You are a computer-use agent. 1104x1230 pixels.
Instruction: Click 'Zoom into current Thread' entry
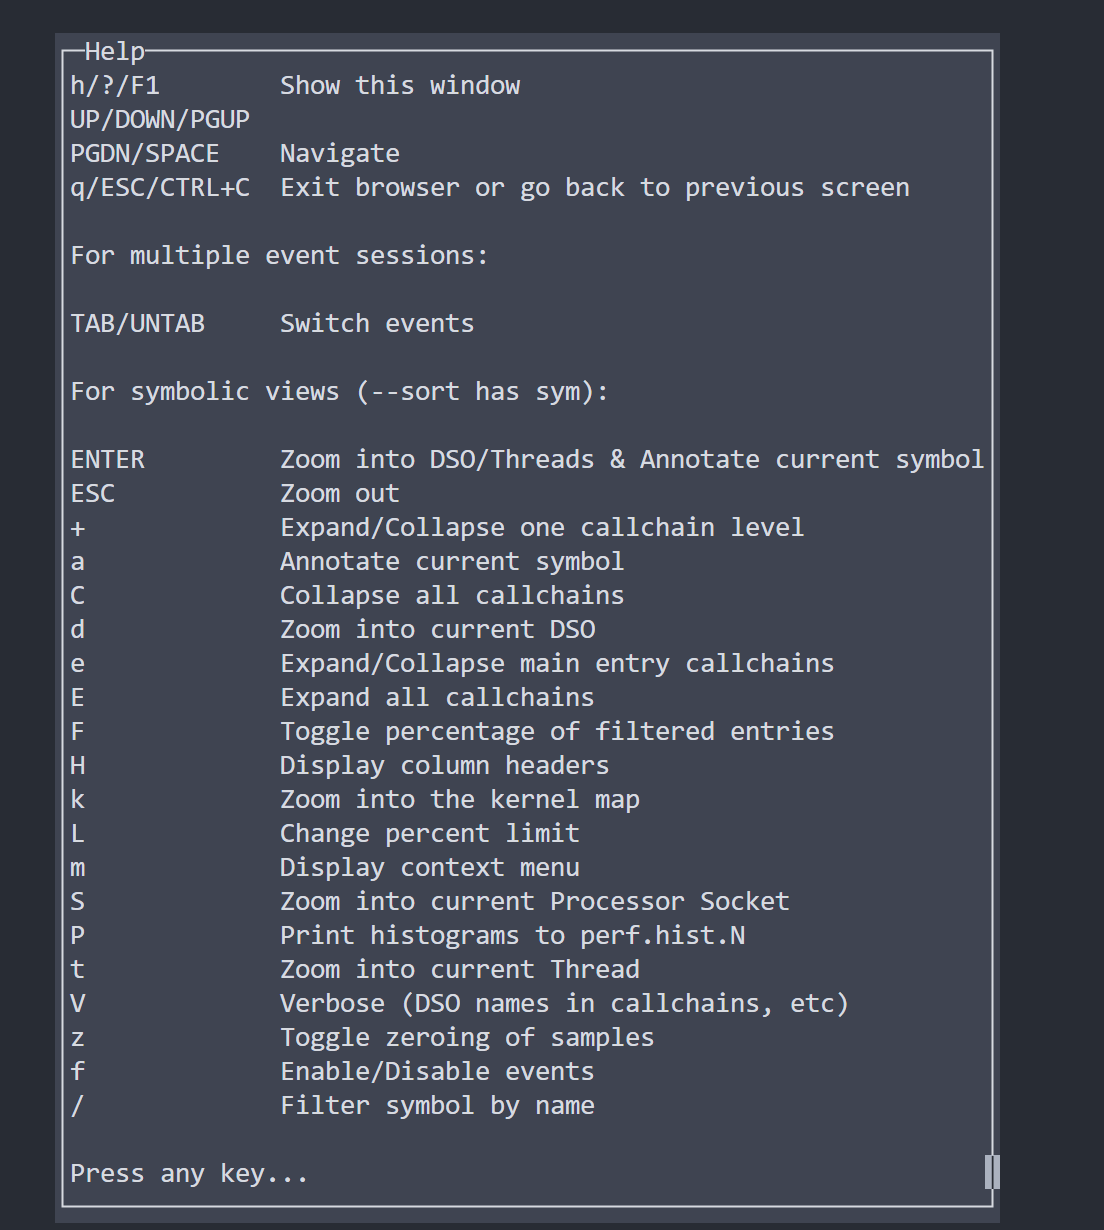click(x=459, y=969)
